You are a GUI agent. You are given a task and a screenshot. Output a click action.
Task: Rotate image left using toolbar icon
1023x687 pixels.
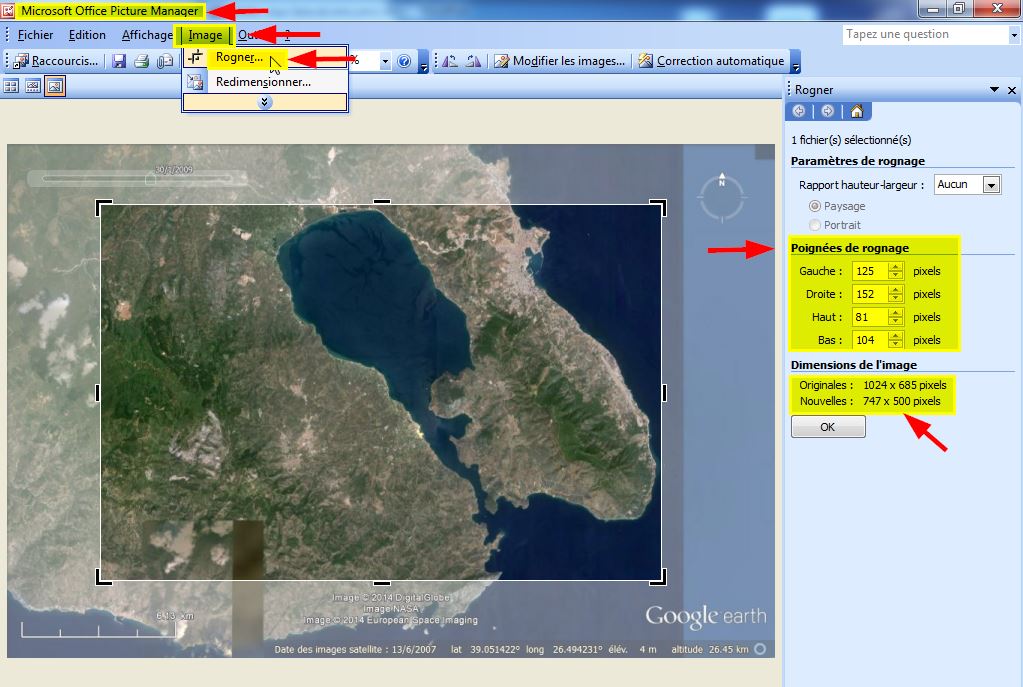[450, 61]
